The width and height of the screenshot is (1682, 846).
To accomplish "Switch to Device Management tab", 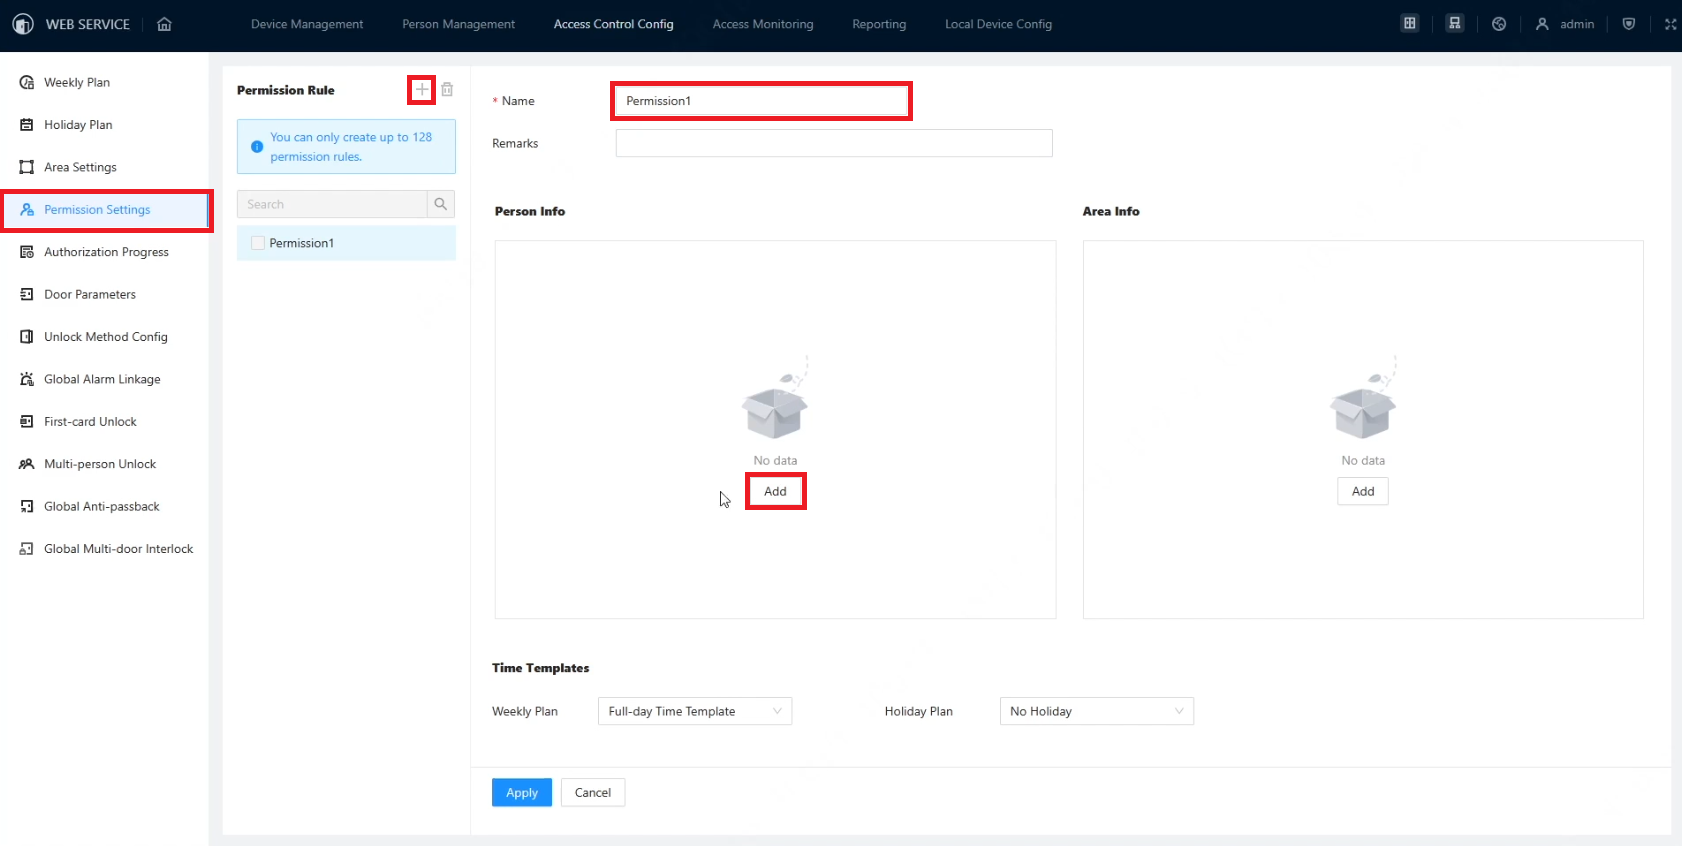I will tap(307, 24).
